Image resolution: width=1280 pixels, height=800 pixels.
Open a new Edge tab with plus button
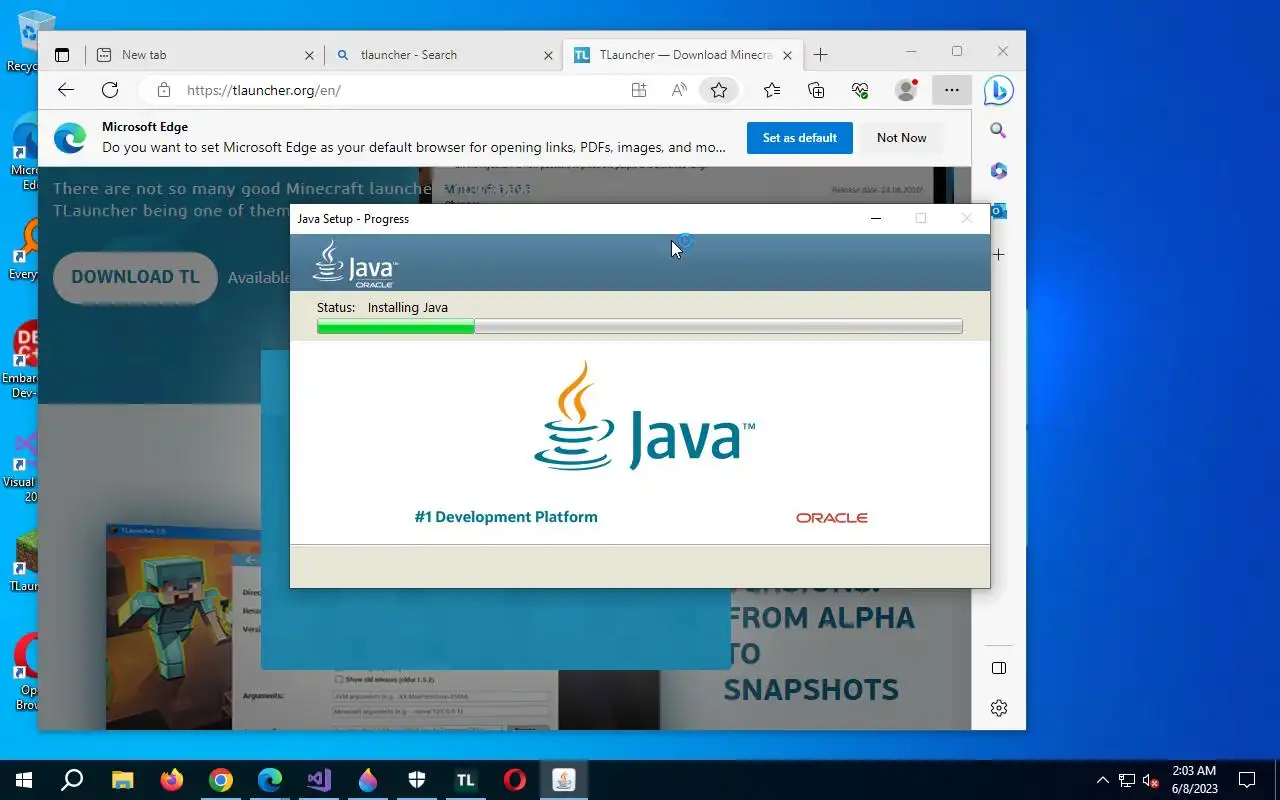pos(820,55)
